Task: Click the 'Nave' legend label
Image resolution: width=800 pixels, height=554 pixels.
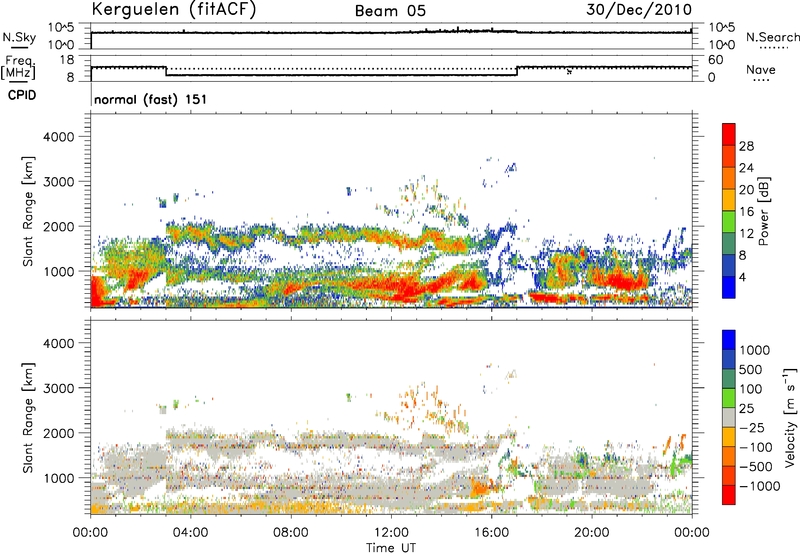Action: (761, 70)
